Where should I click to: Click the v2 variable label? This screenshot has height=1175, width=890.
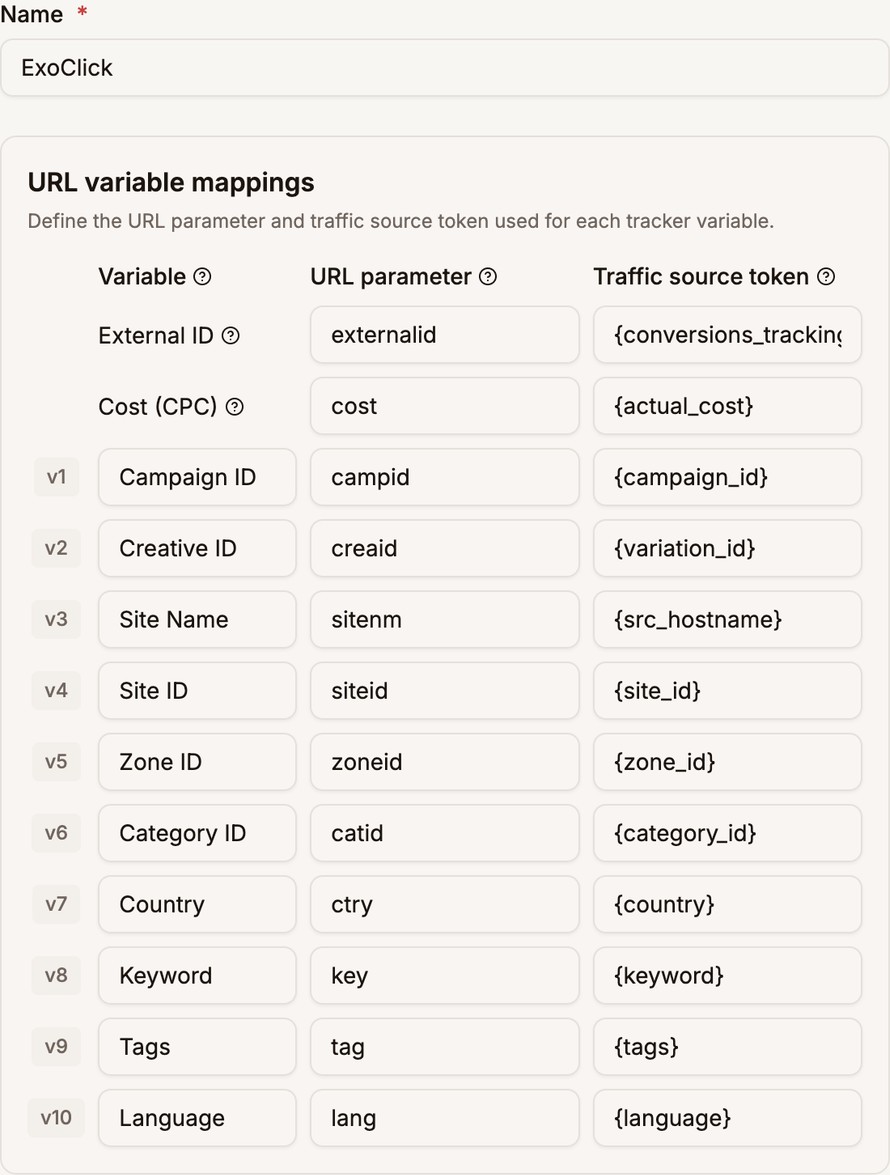[x=56, y=548]
